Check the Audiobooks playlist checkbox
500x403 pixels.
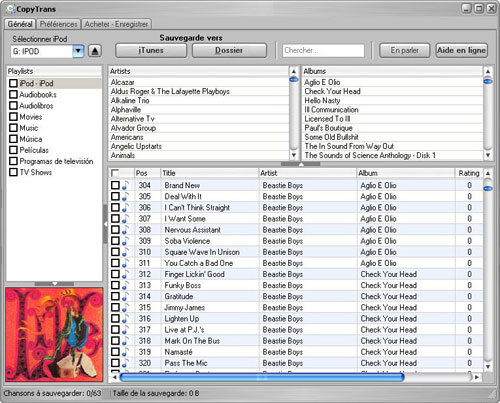[13, 94]
